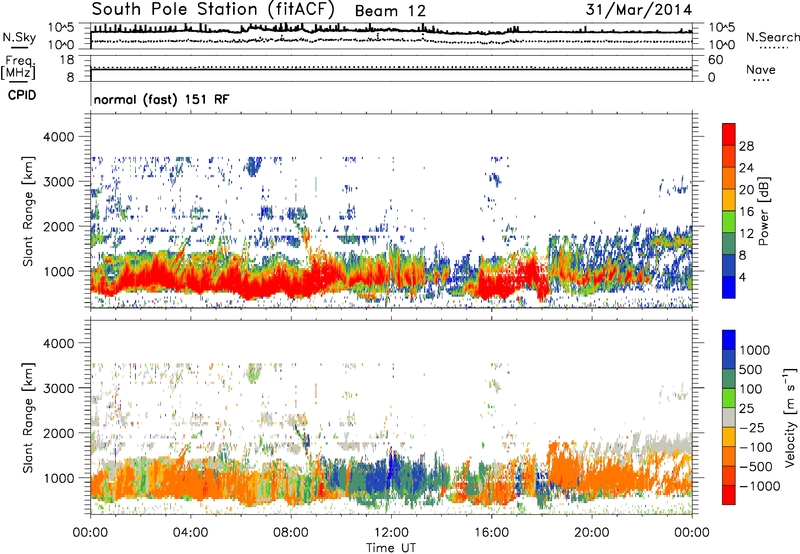Select the 'Freq. [MHz]' axis label
The height and width of the screenshot is (554, 800).
click(18, 67)
